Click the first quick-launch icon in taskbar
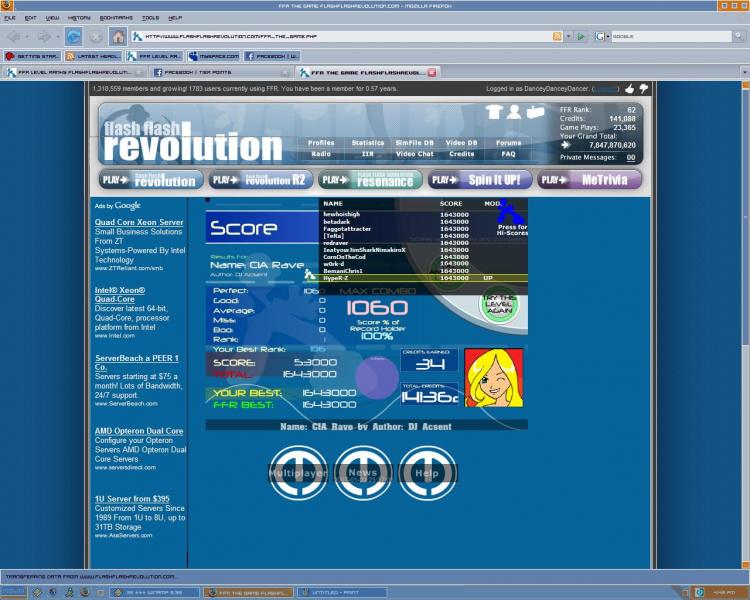Image resolution: width=750 pixels, height=600 pixels. 37,592
